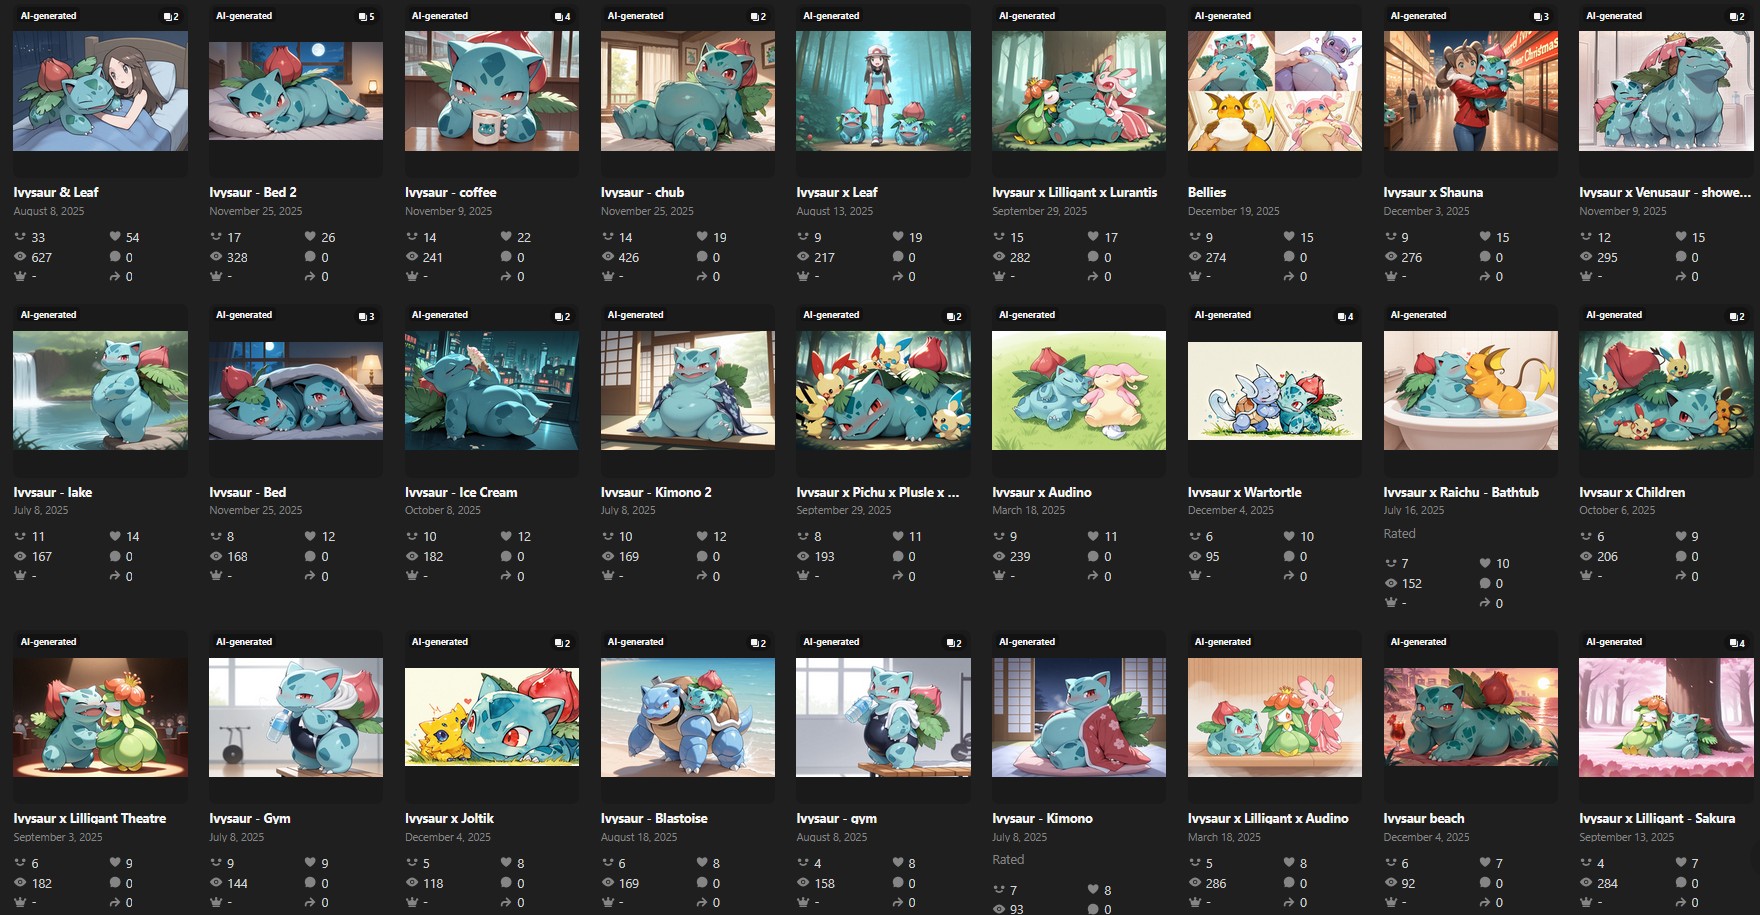Click the image-count badge on Ivysaur - Bed 2
Viewport: 1760px width, 915px height.
367,16
